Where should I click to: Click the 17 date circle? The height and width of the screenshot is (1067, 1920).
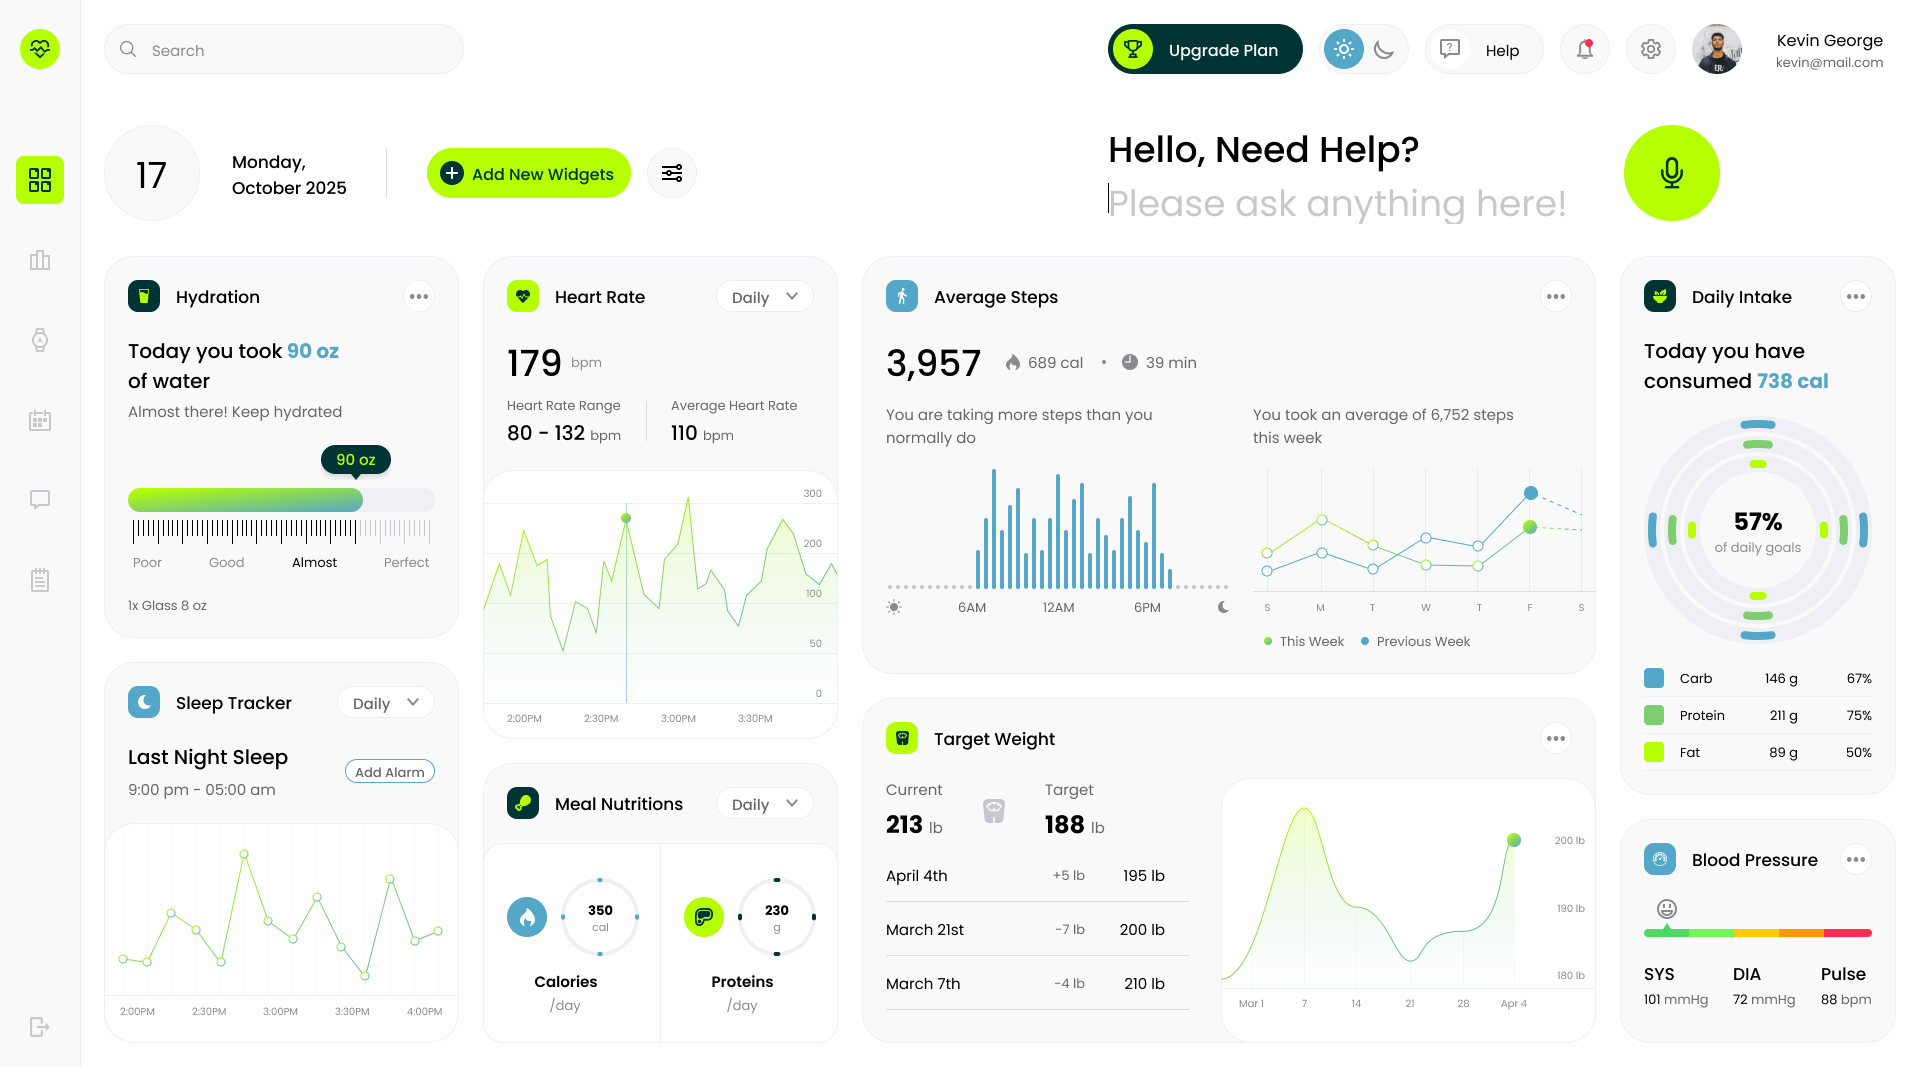(x=152, y=173)
